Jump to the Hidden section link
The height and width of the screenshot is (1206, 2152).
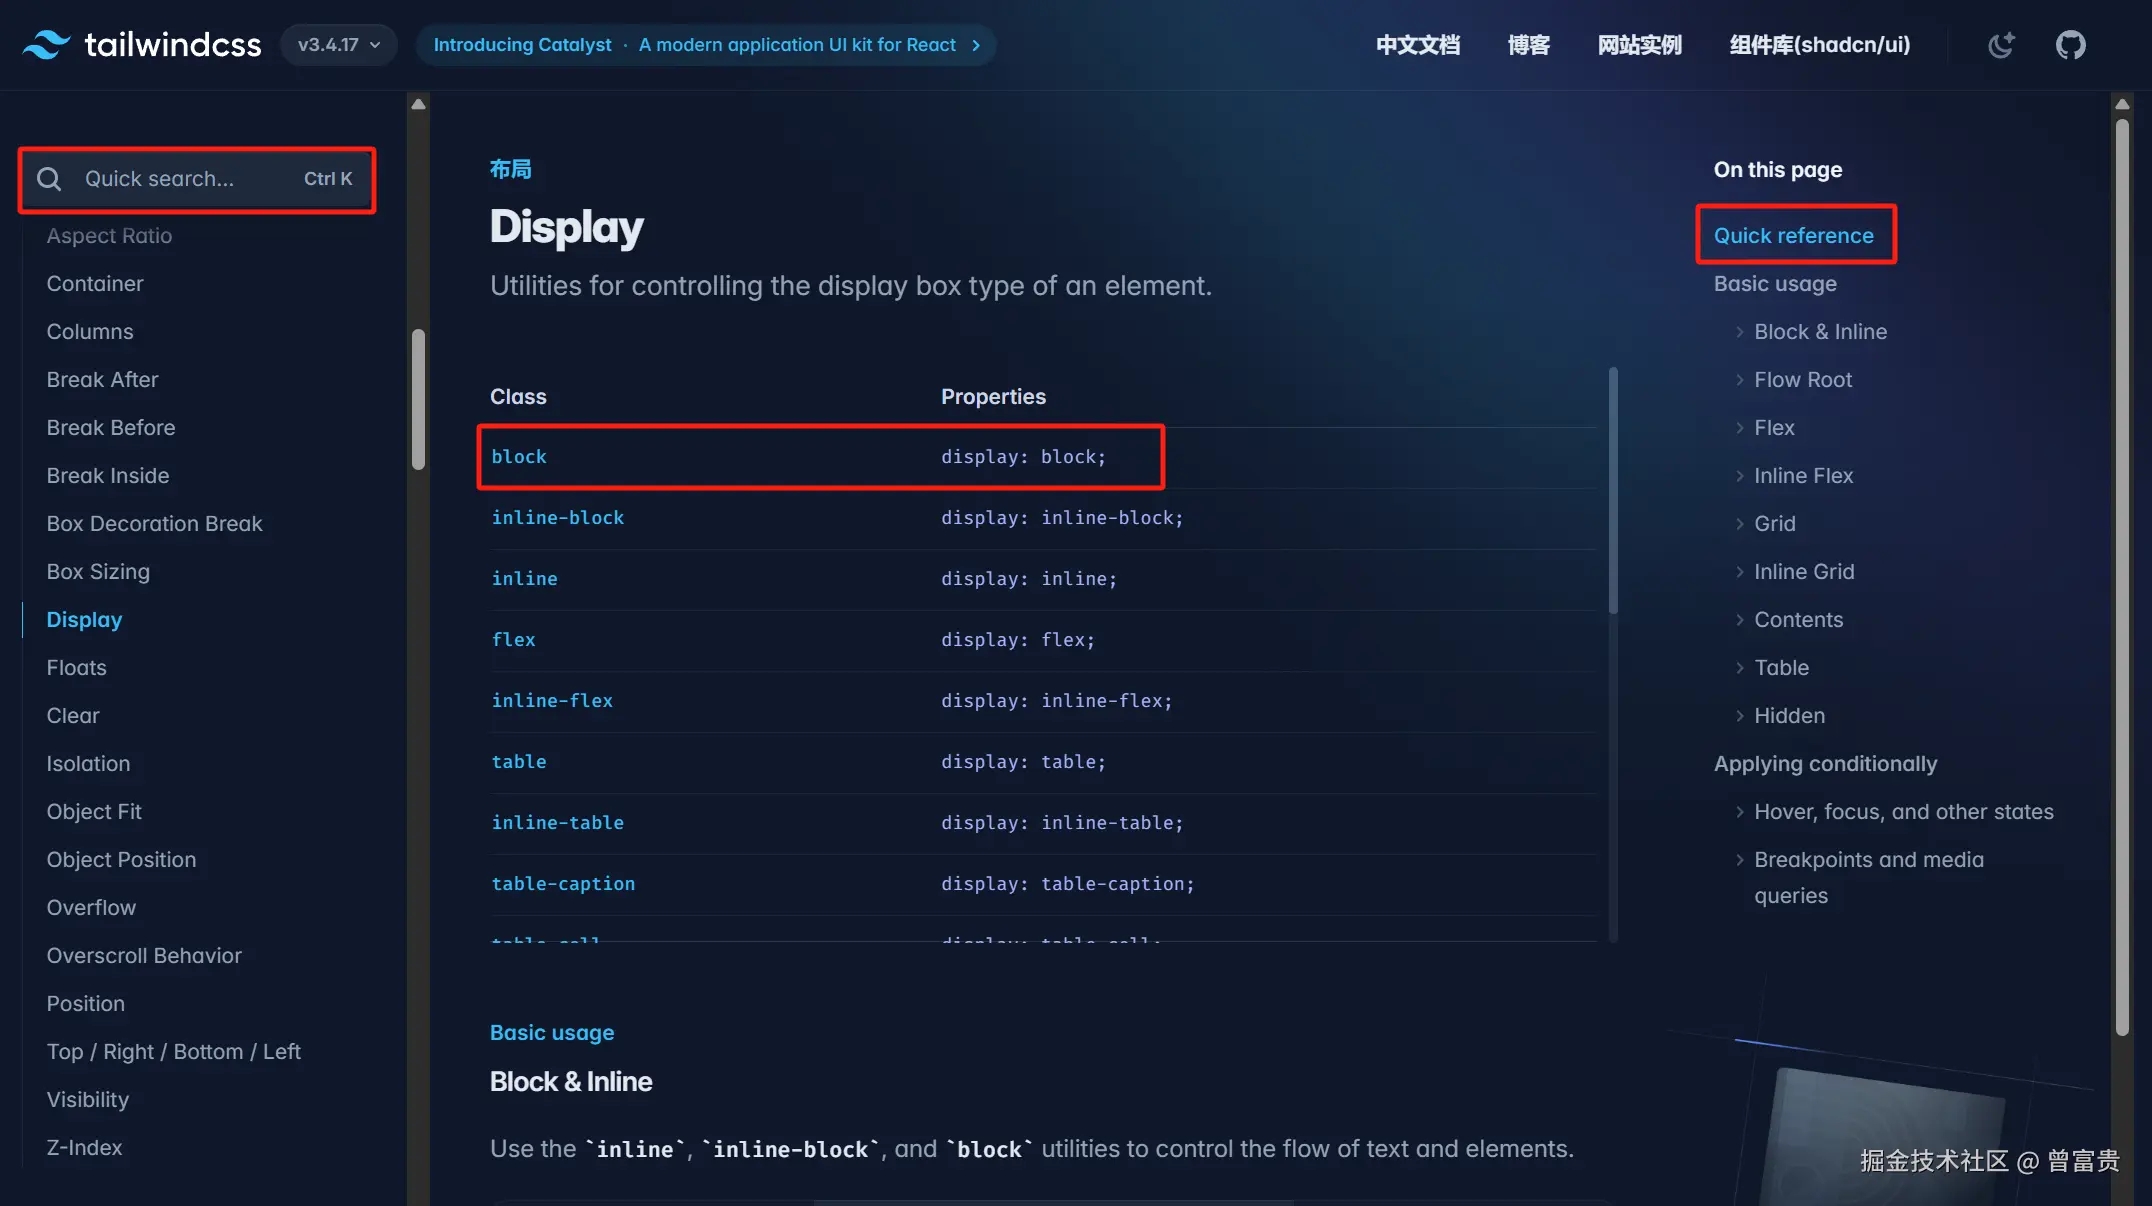click(1789, 716)
